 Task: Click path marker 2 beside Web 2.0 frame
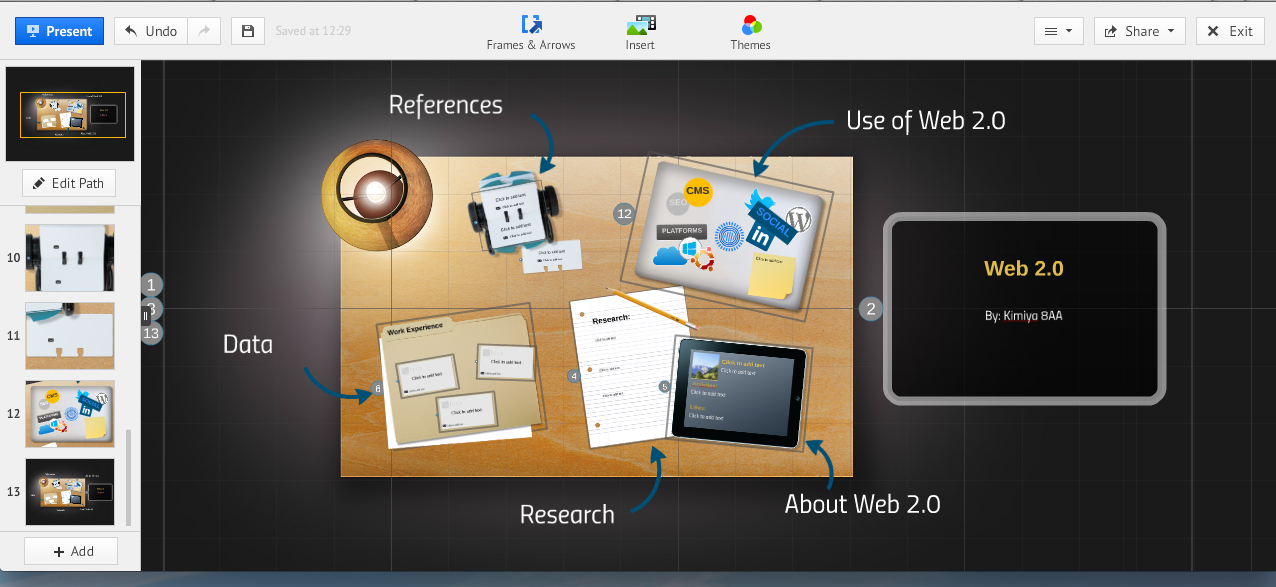(870, 309)
